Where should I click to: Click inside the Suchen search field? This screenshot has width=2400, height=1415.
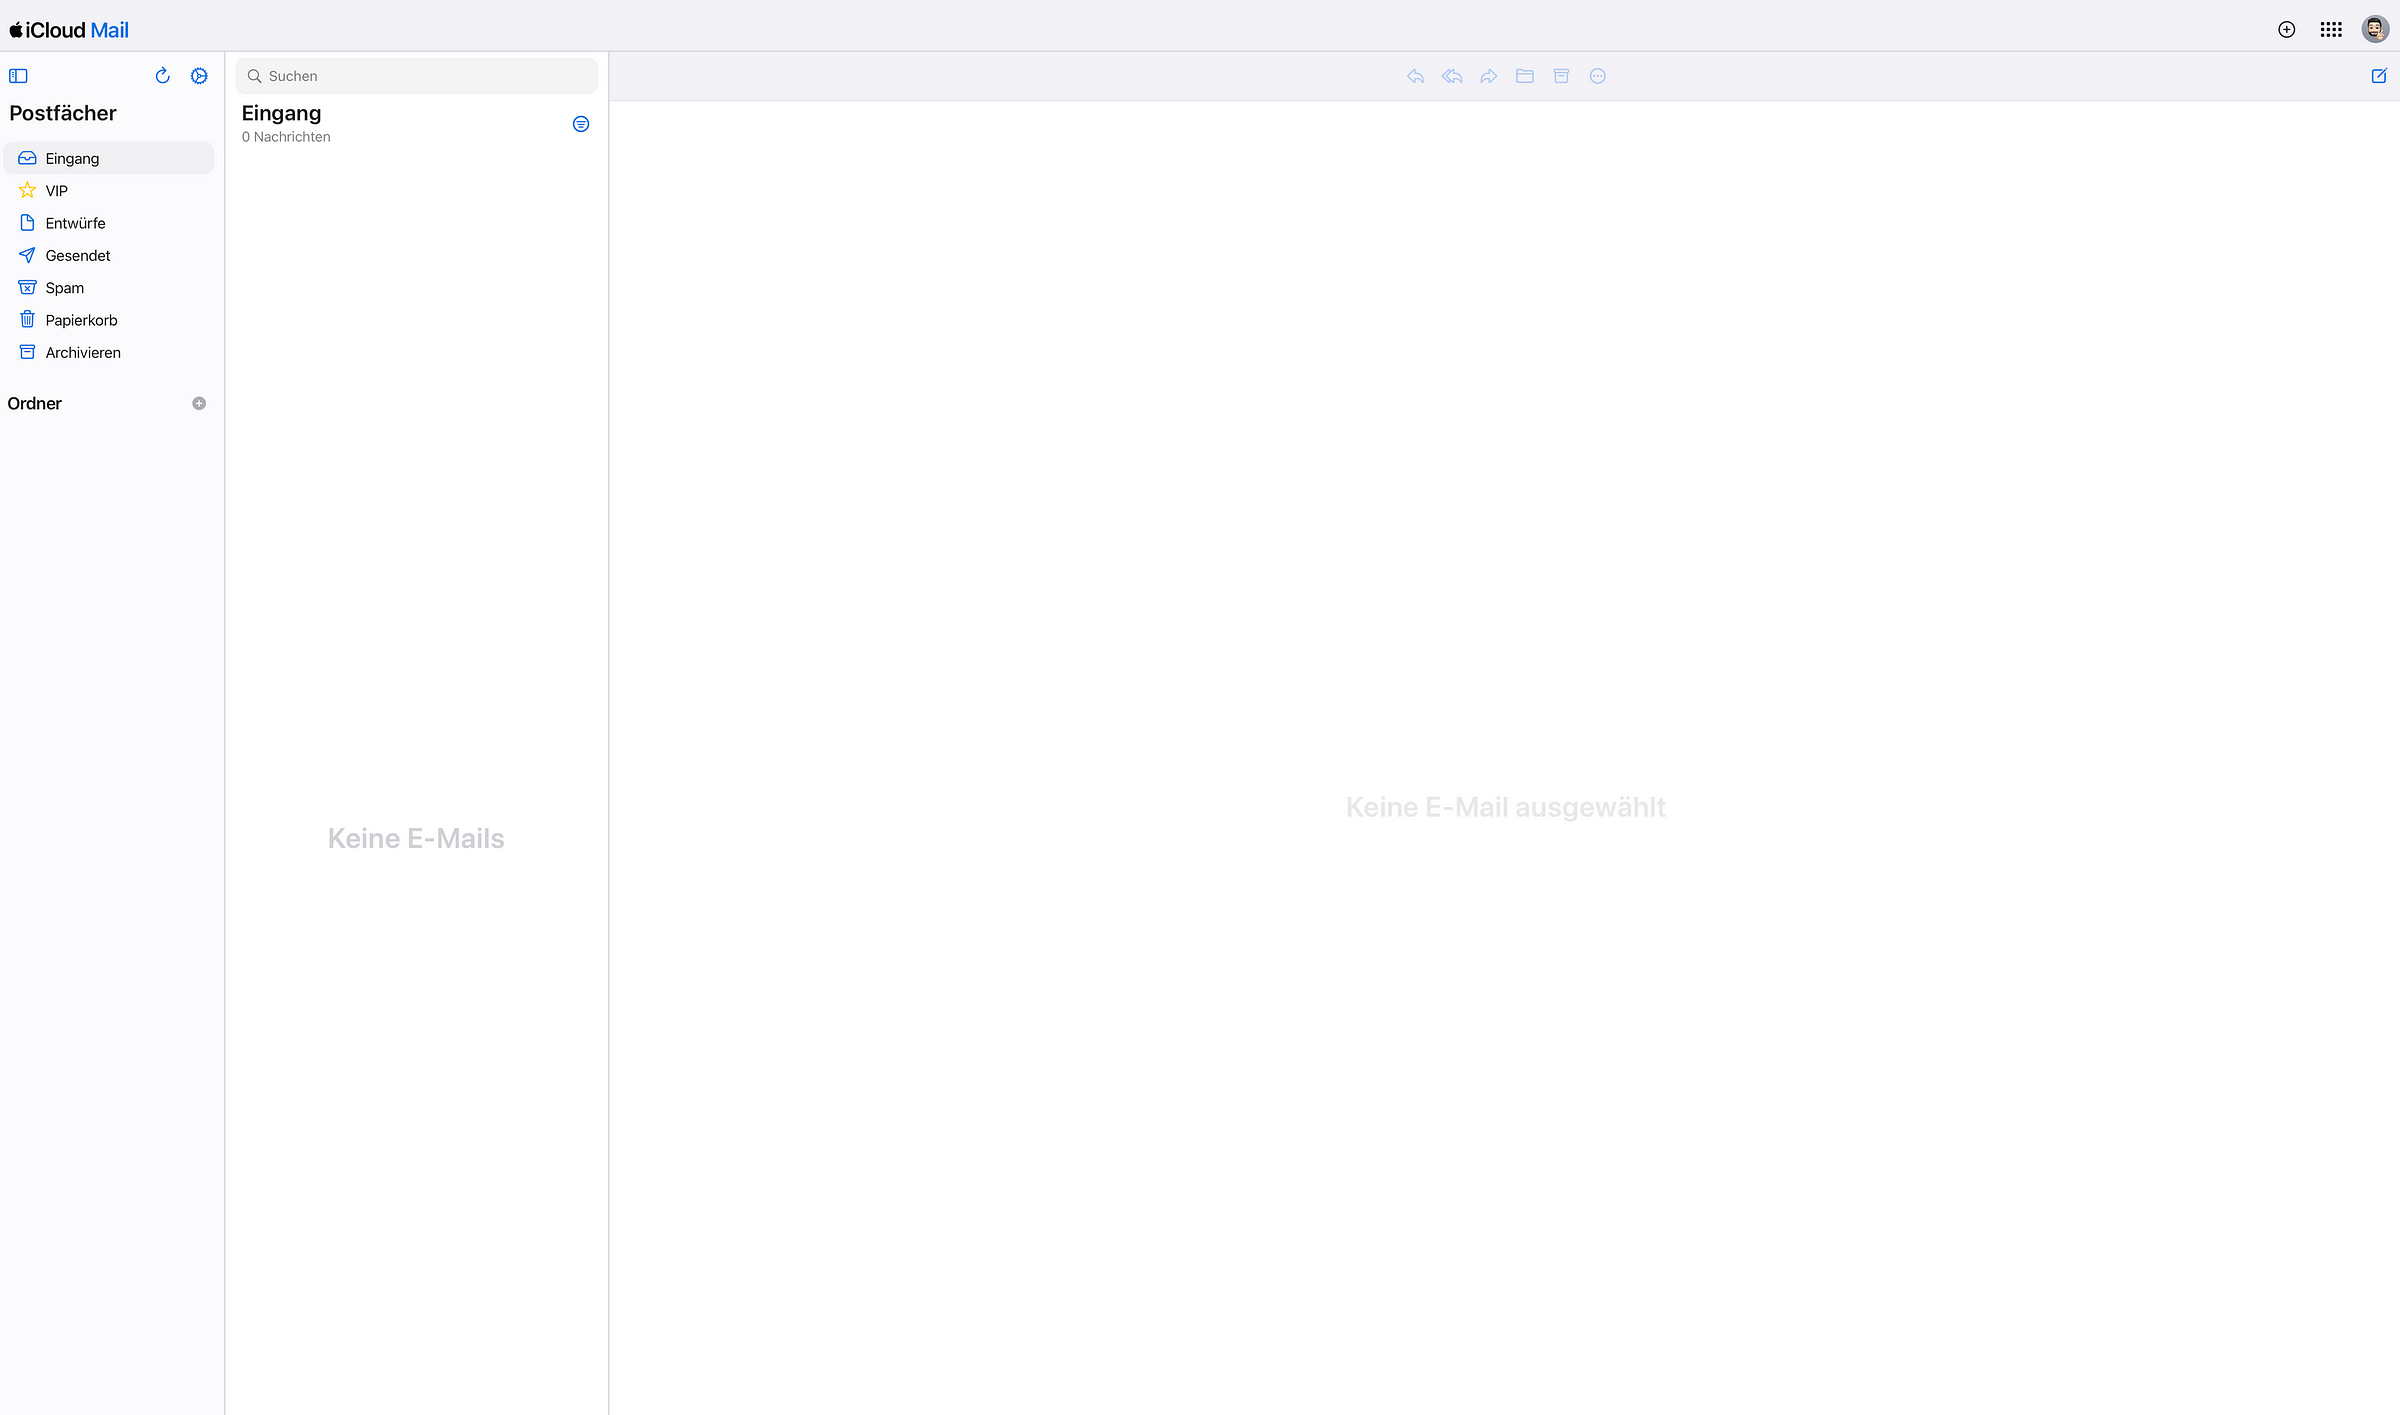[416, 75]
